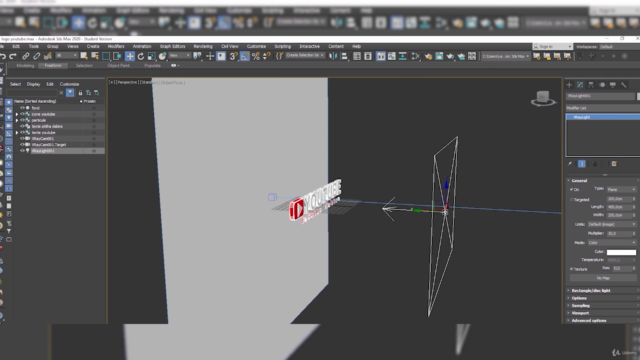Expand the particule tree item
This screenshot has width=640, height=360.
pos(17,120)
